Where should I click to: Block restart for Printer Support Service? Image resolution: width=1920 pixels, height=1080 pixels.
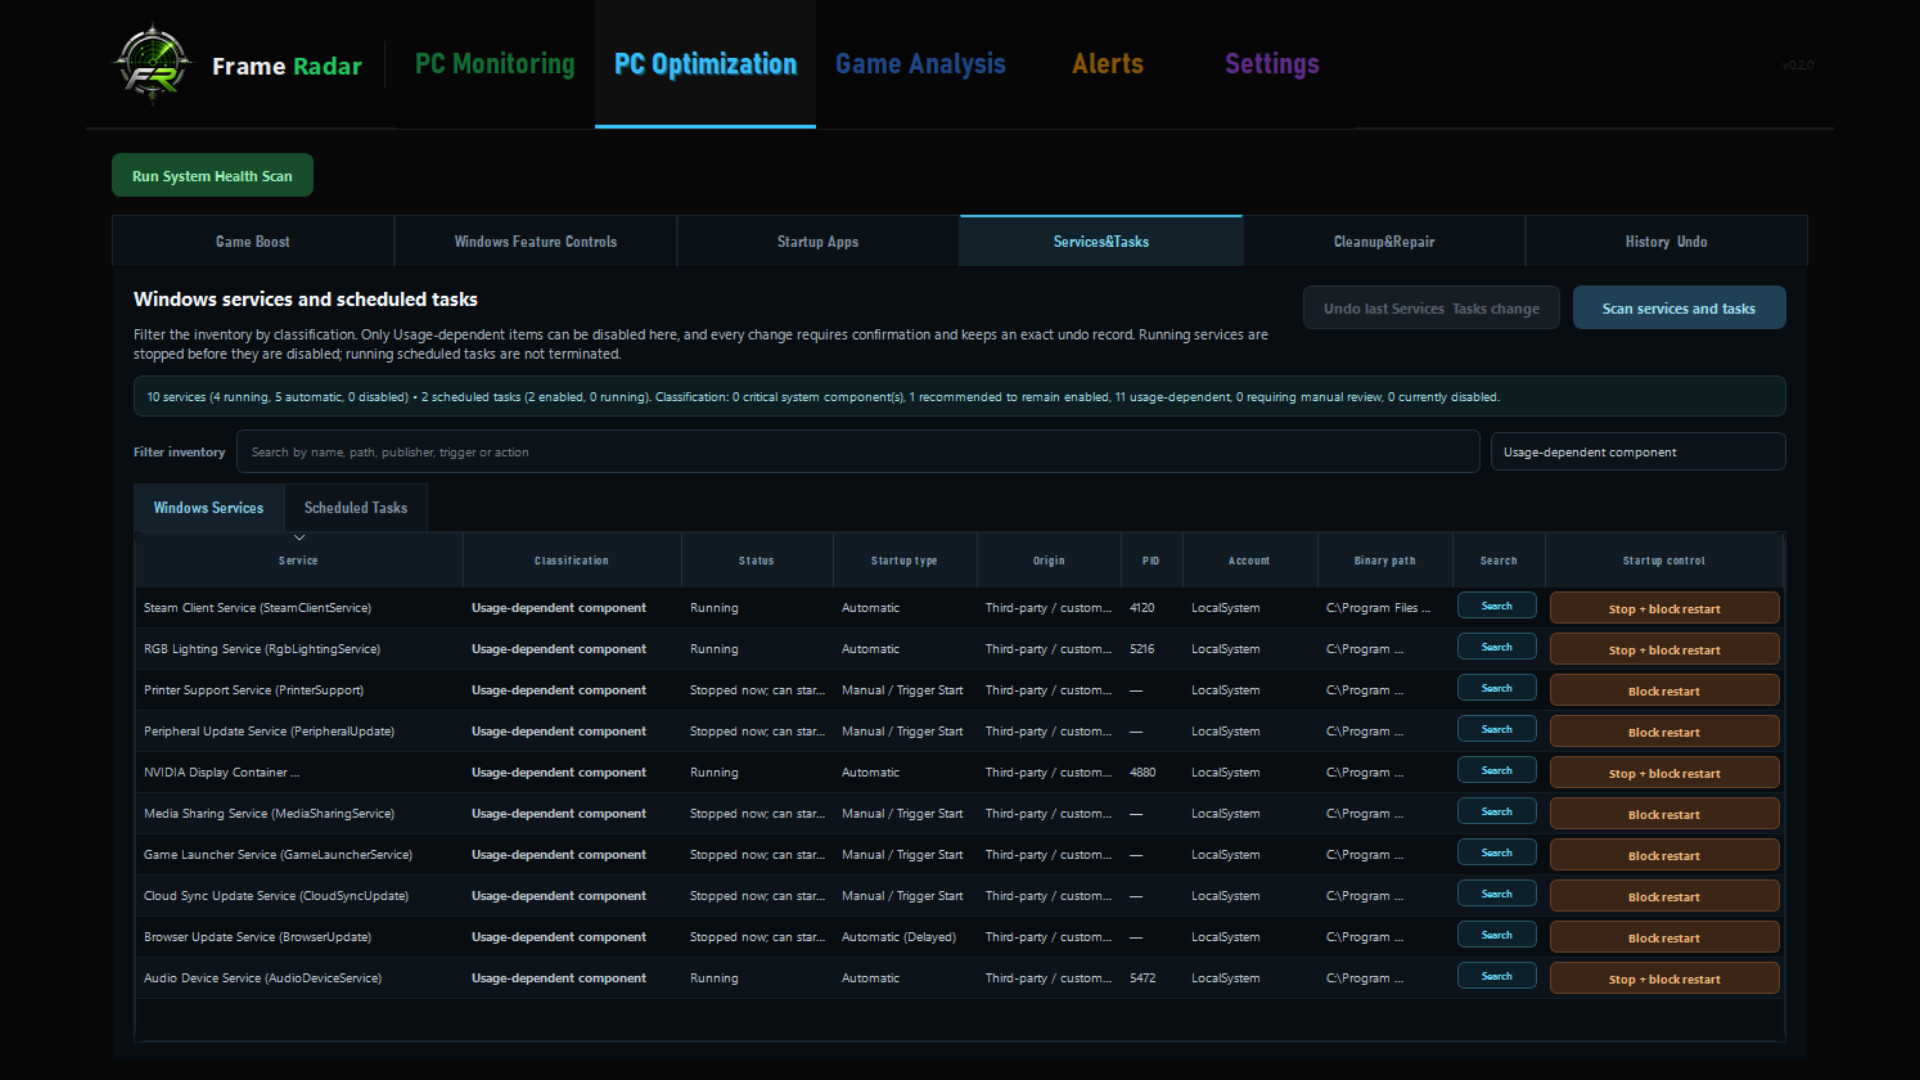coord(1664,690)
